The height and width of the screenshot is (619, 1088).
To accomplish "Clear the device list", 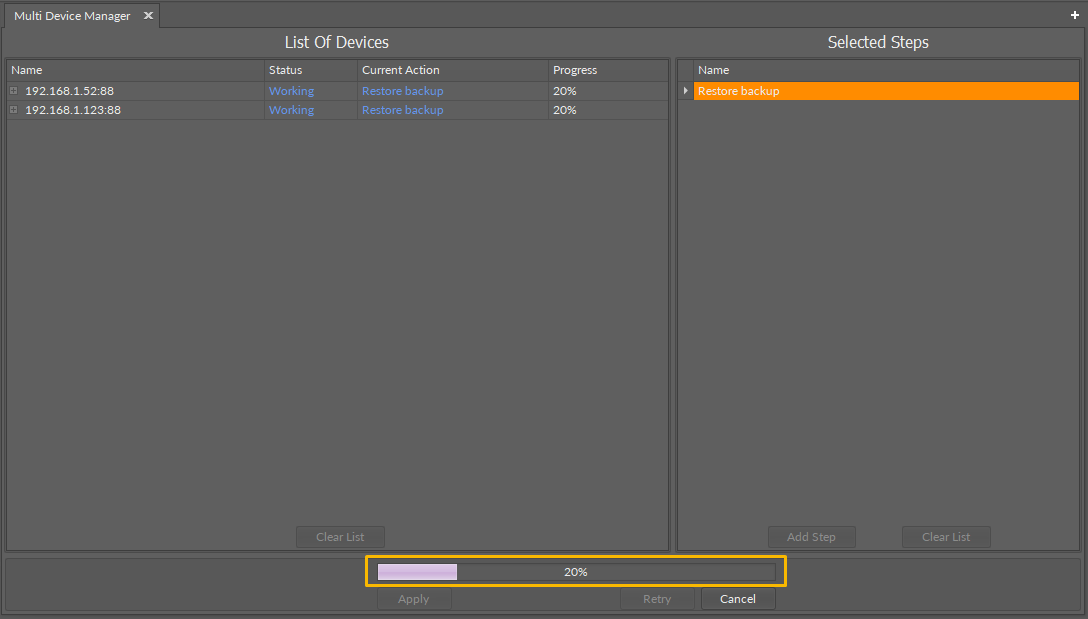I will tap(340, 537).
